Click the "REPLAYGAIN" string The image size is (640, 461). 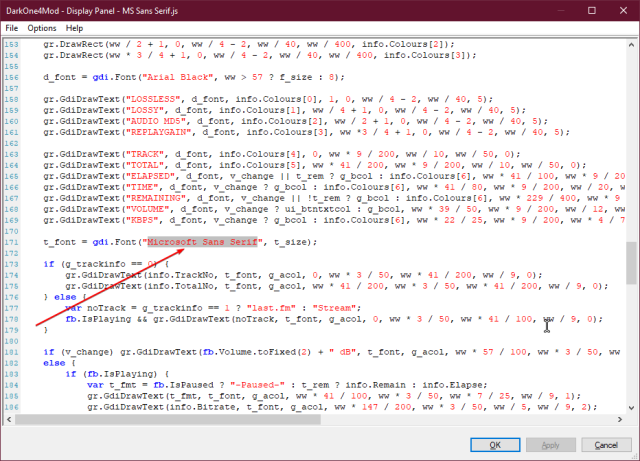point(158,132)
